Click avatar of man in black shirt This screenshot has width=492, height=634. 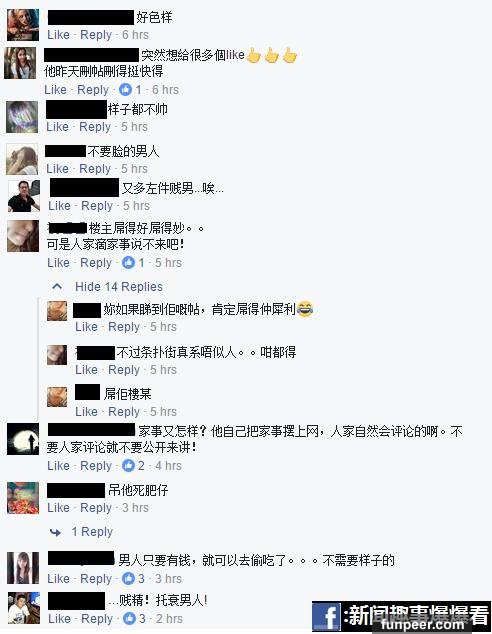tap(24, 196)
